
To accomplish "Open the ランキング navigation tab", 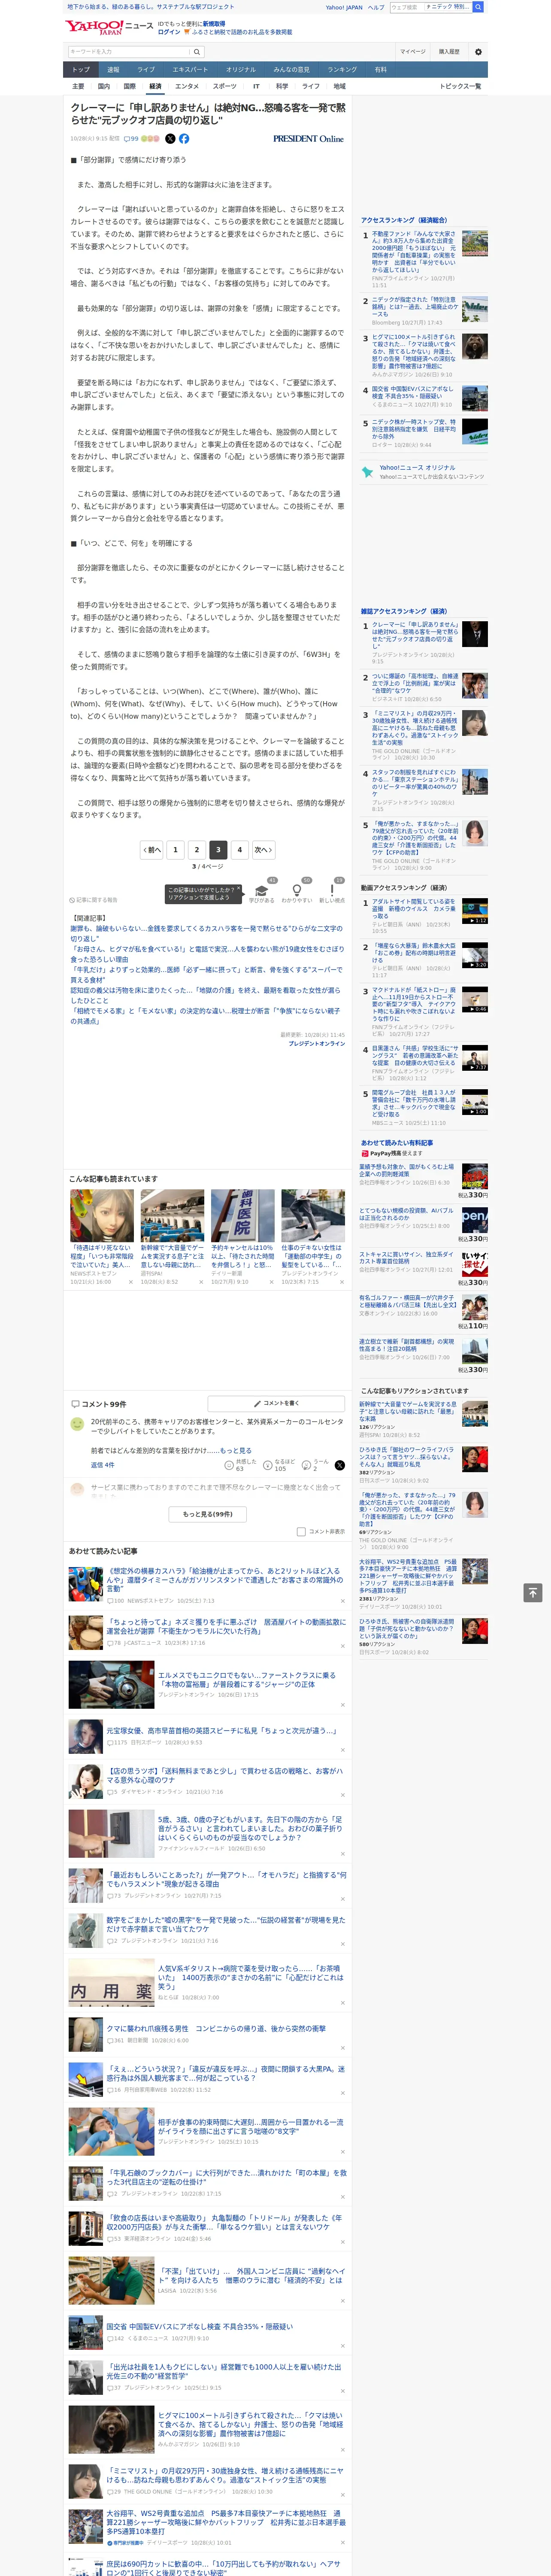I will 342,70.
